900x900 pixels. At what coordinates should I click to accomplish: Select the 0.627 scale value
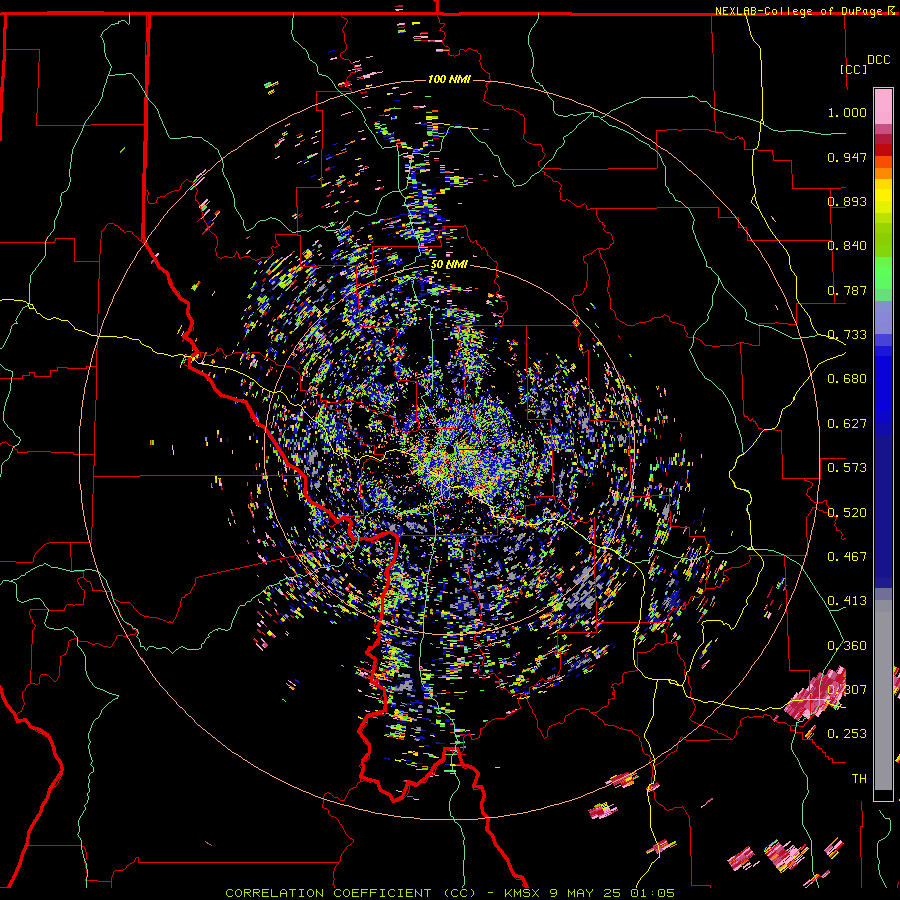coord(847,424)
